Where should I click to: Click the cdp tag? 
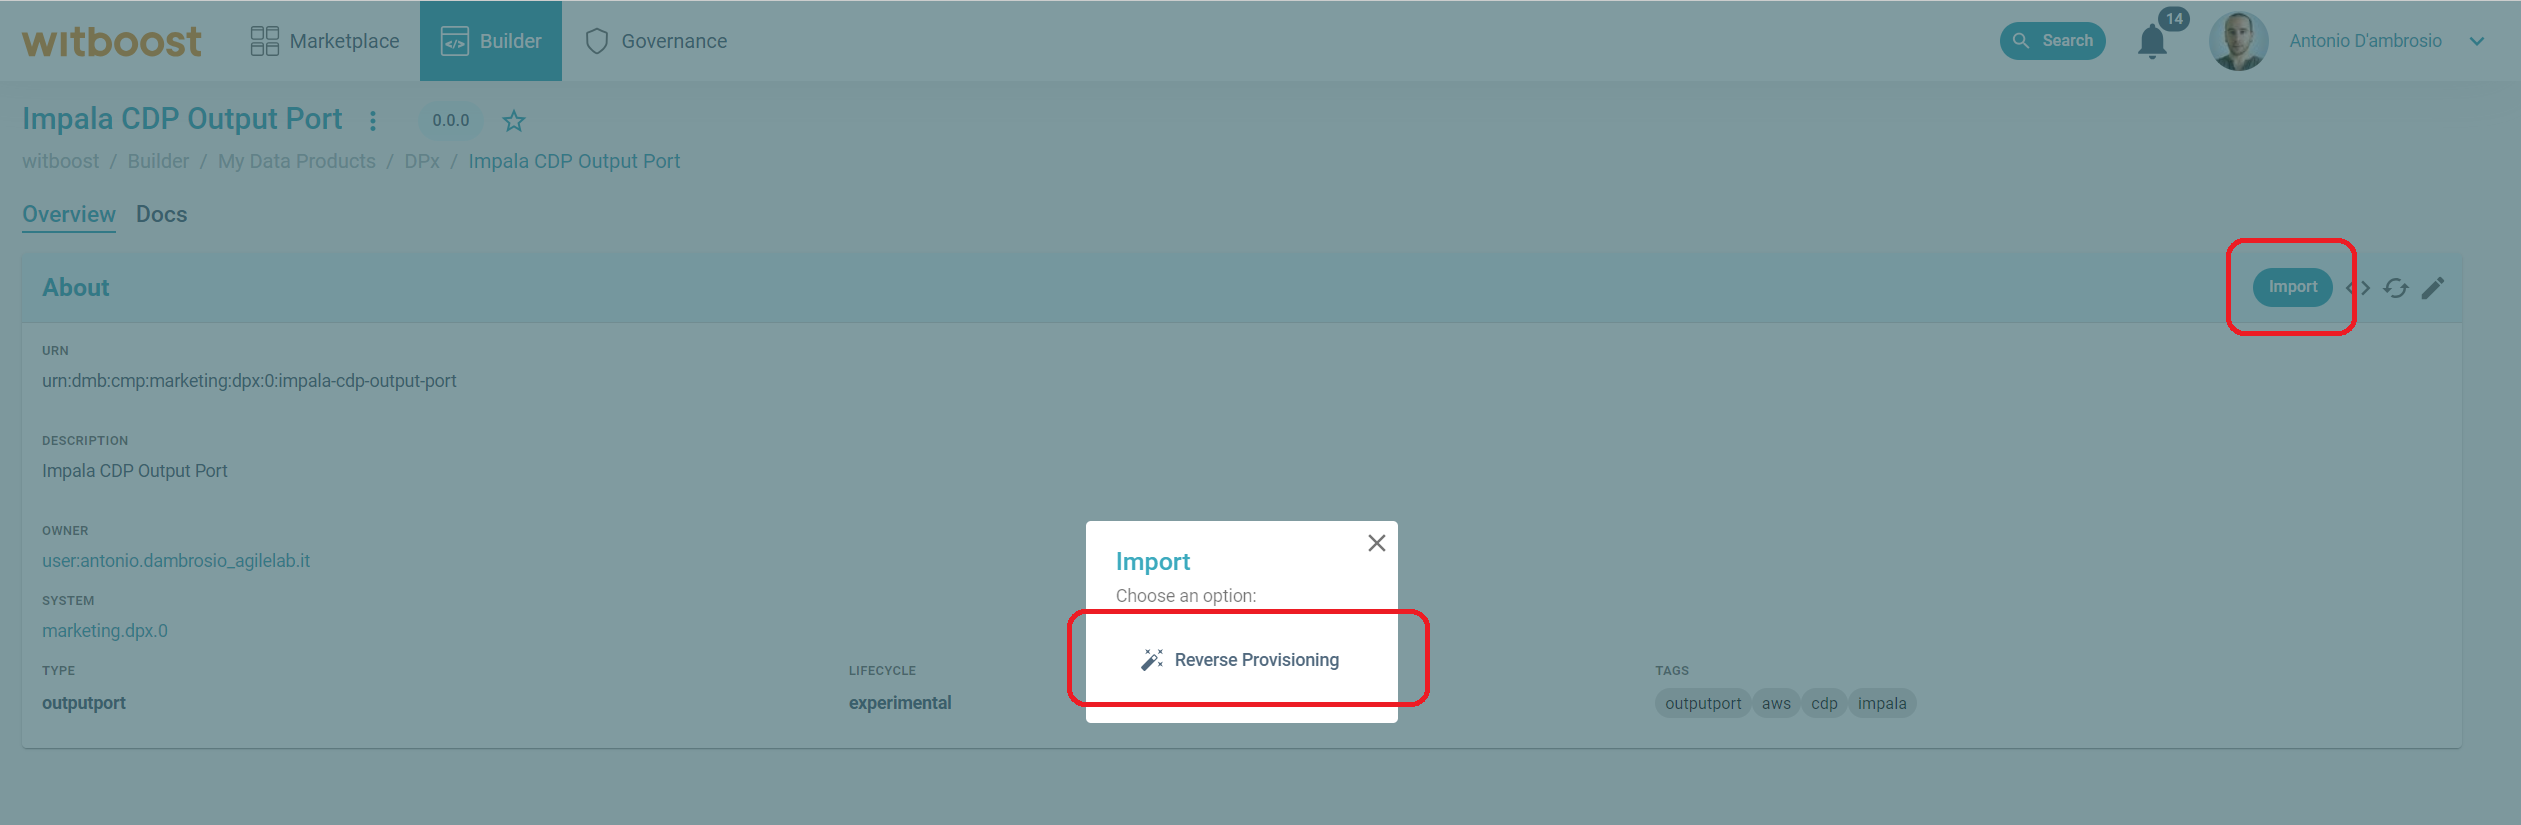pyautogui.click(x=1824, y=703)
